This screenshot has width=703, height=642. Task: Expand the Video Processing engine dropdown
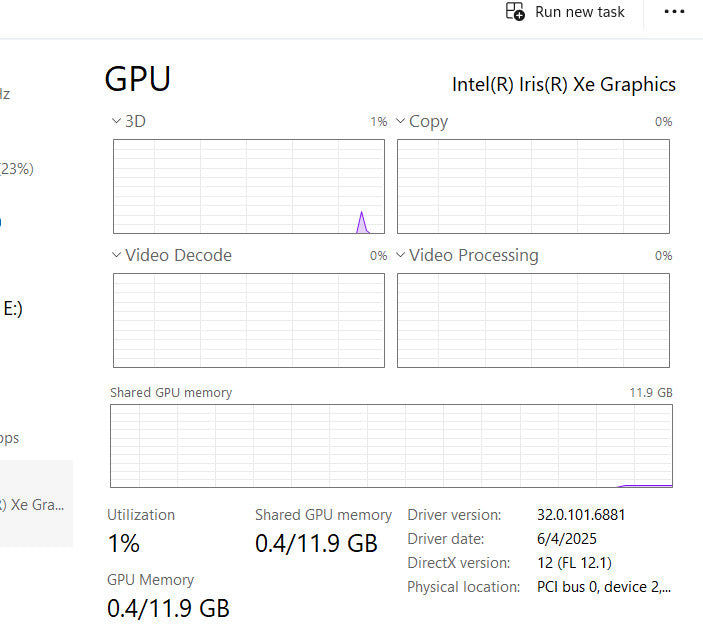(x=400, y=255)
